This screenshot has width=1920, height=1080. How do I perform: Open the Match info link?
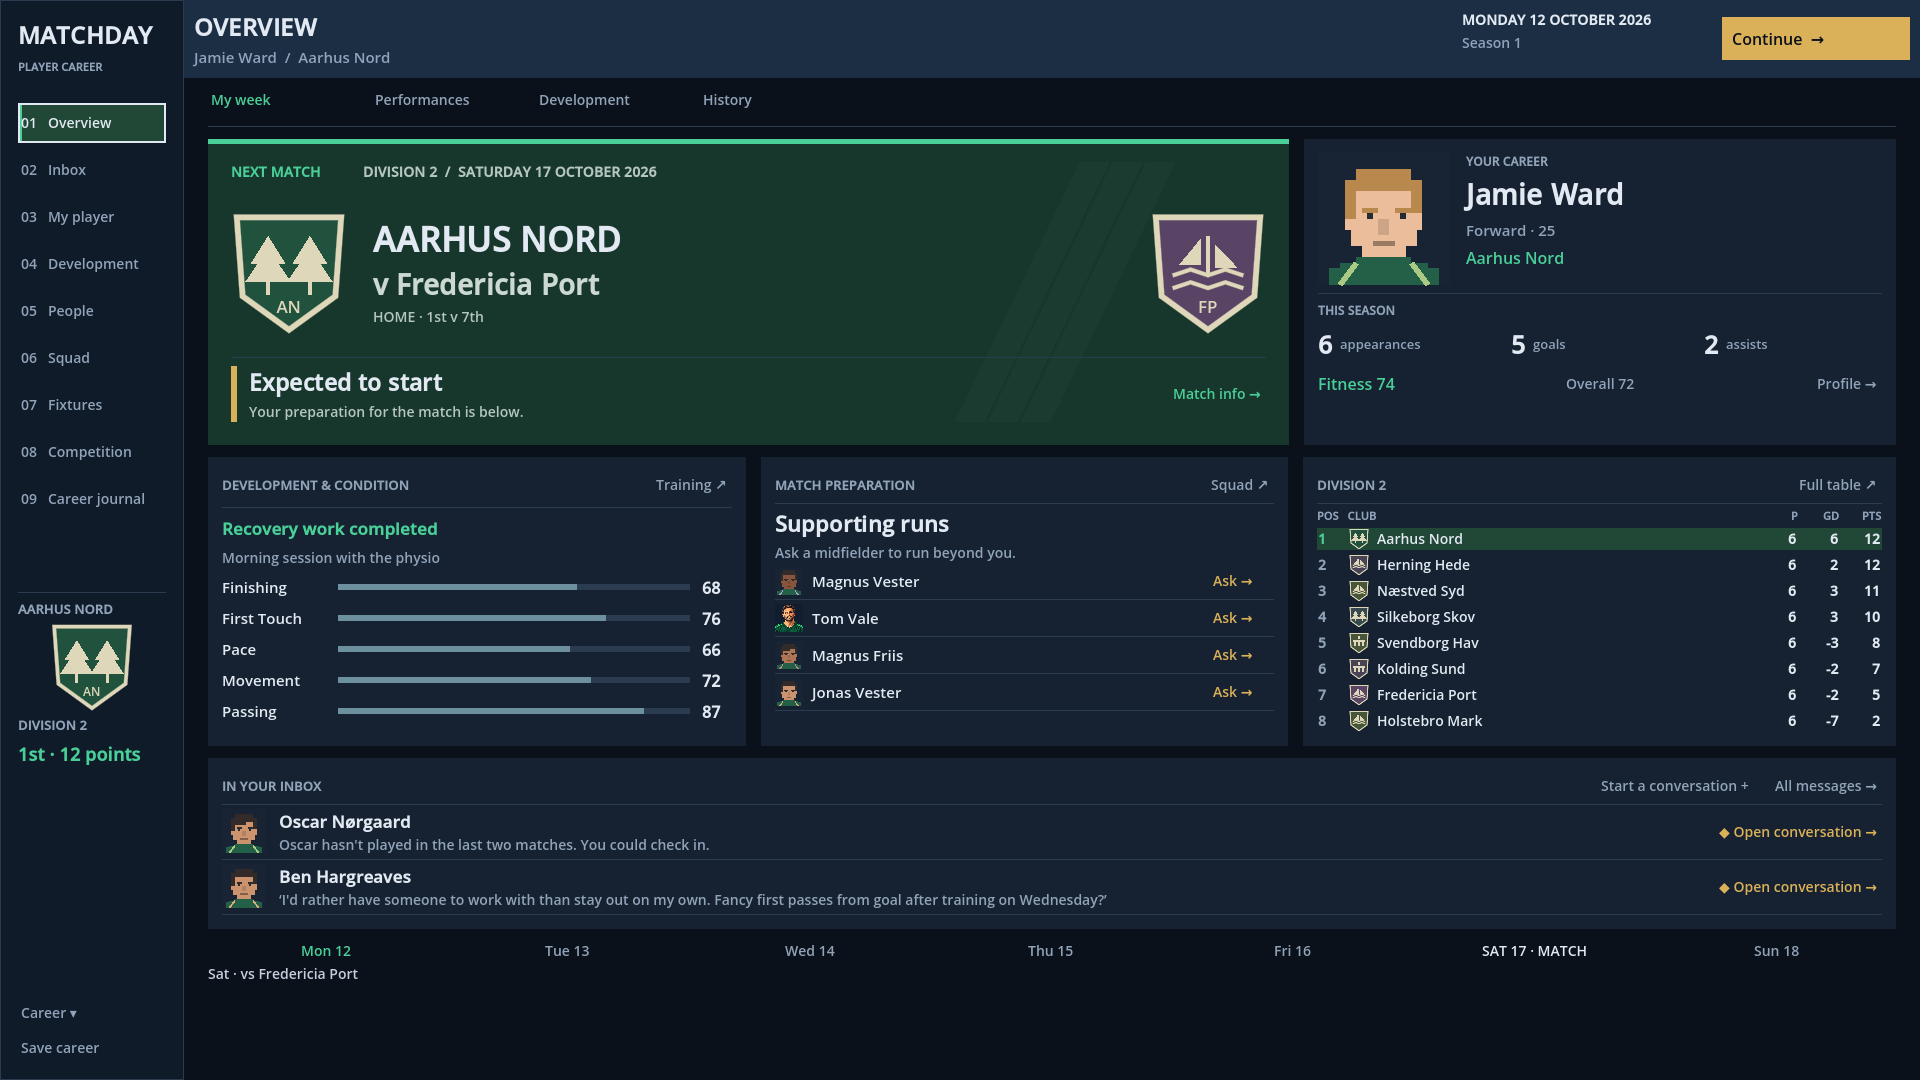tap(1216, 394)
